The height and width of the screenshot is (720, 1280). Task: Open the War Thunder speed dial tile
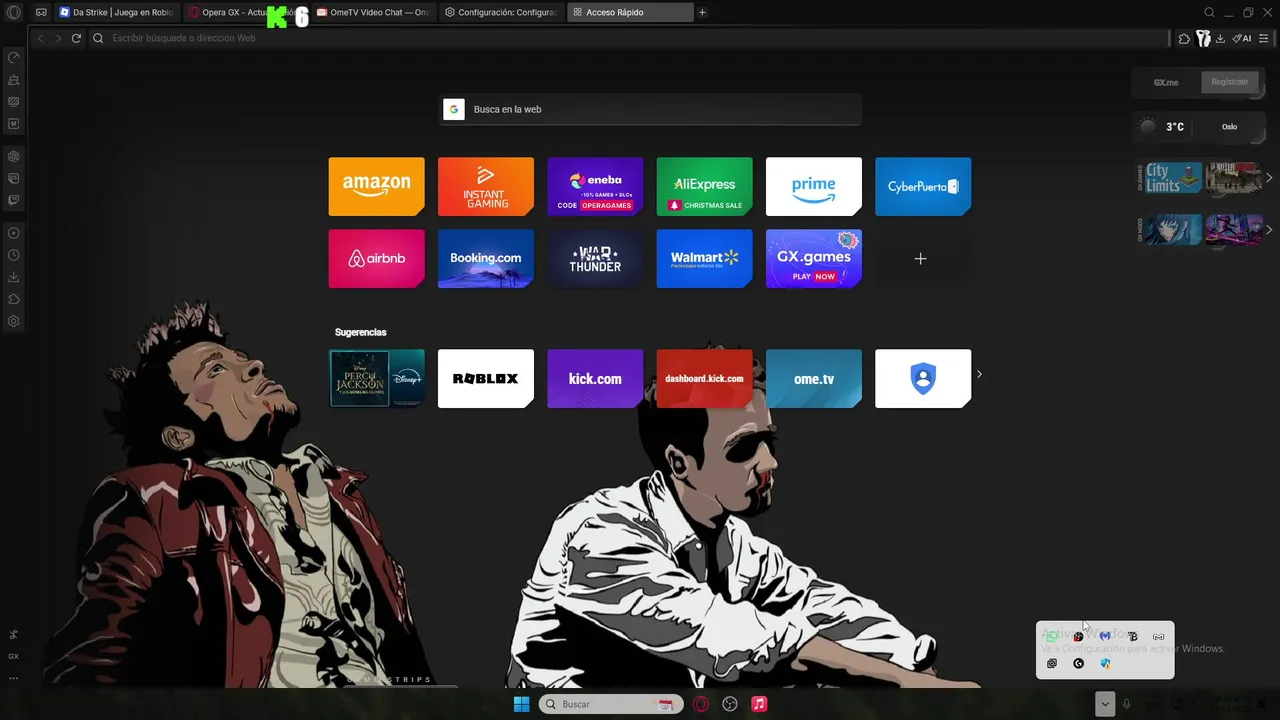[x=595, y=258]
